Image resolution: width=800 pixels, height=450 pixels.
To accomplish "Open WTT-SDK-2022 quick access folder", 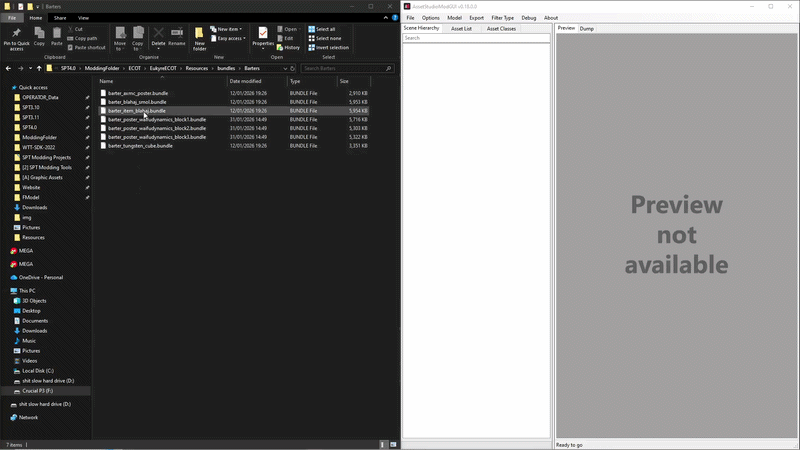I will 38,147.
